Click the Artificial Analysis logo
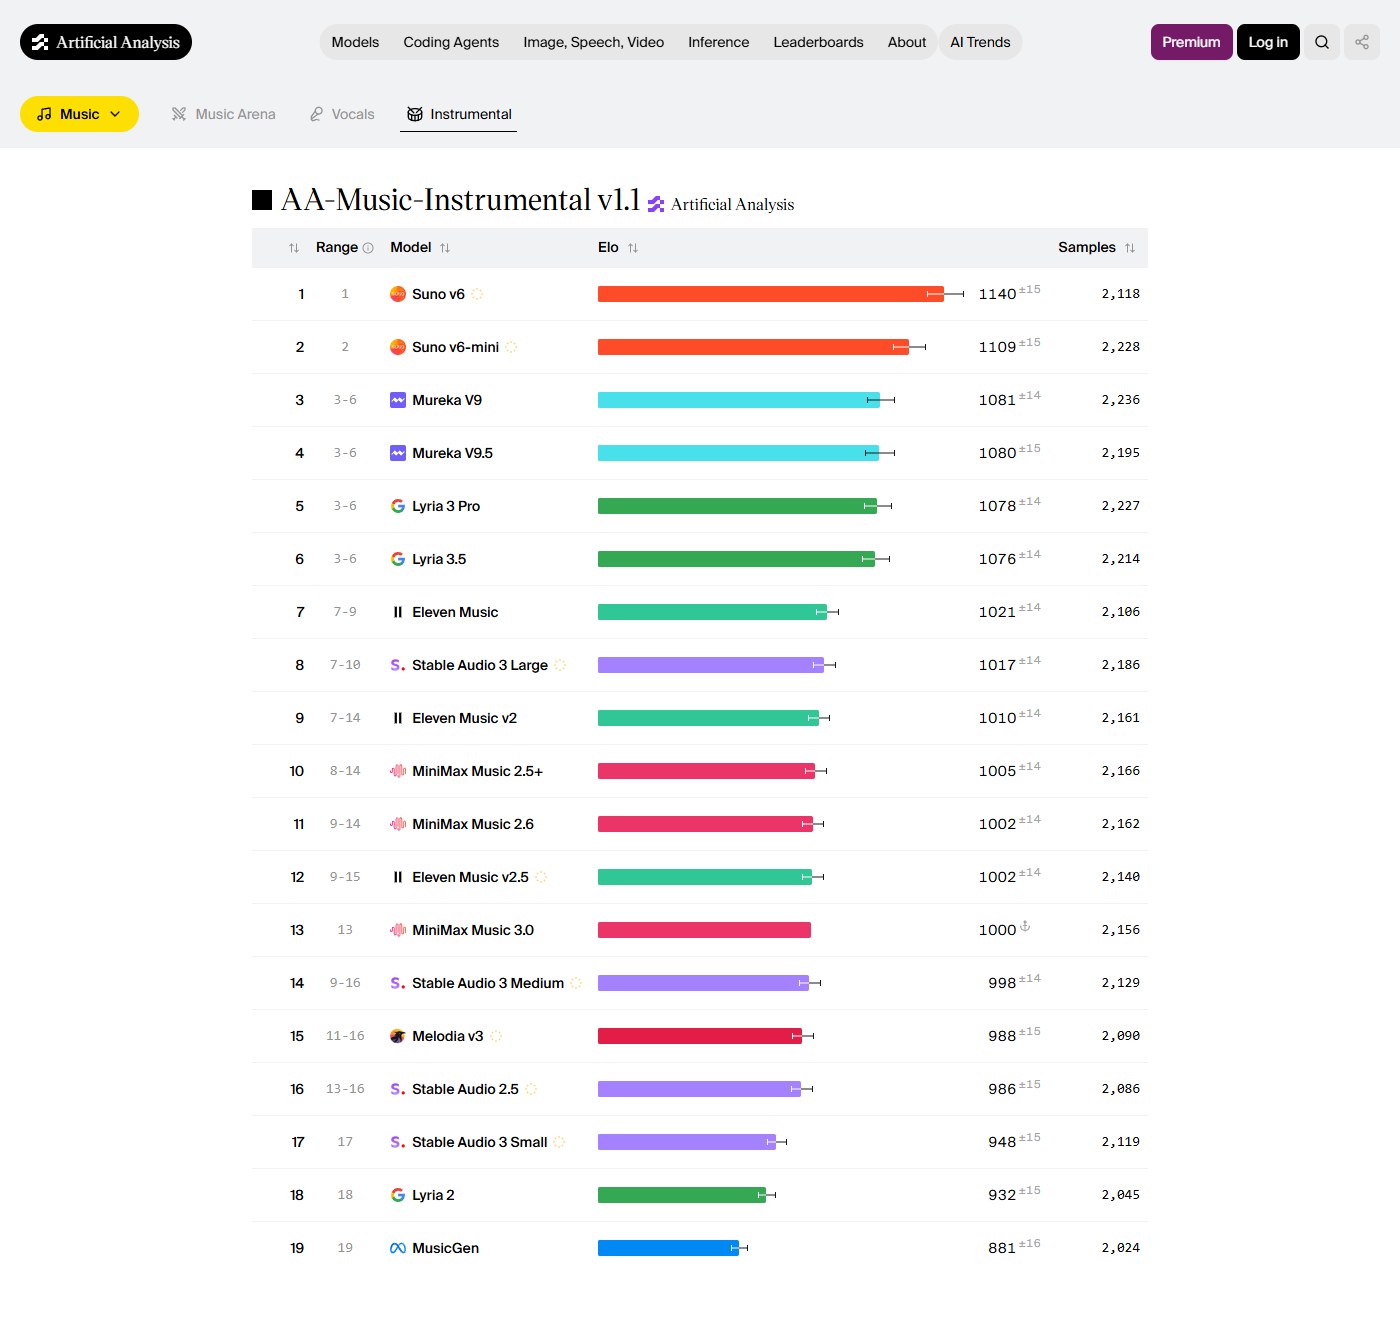Screen dimensions: 1400x1320 106,42
